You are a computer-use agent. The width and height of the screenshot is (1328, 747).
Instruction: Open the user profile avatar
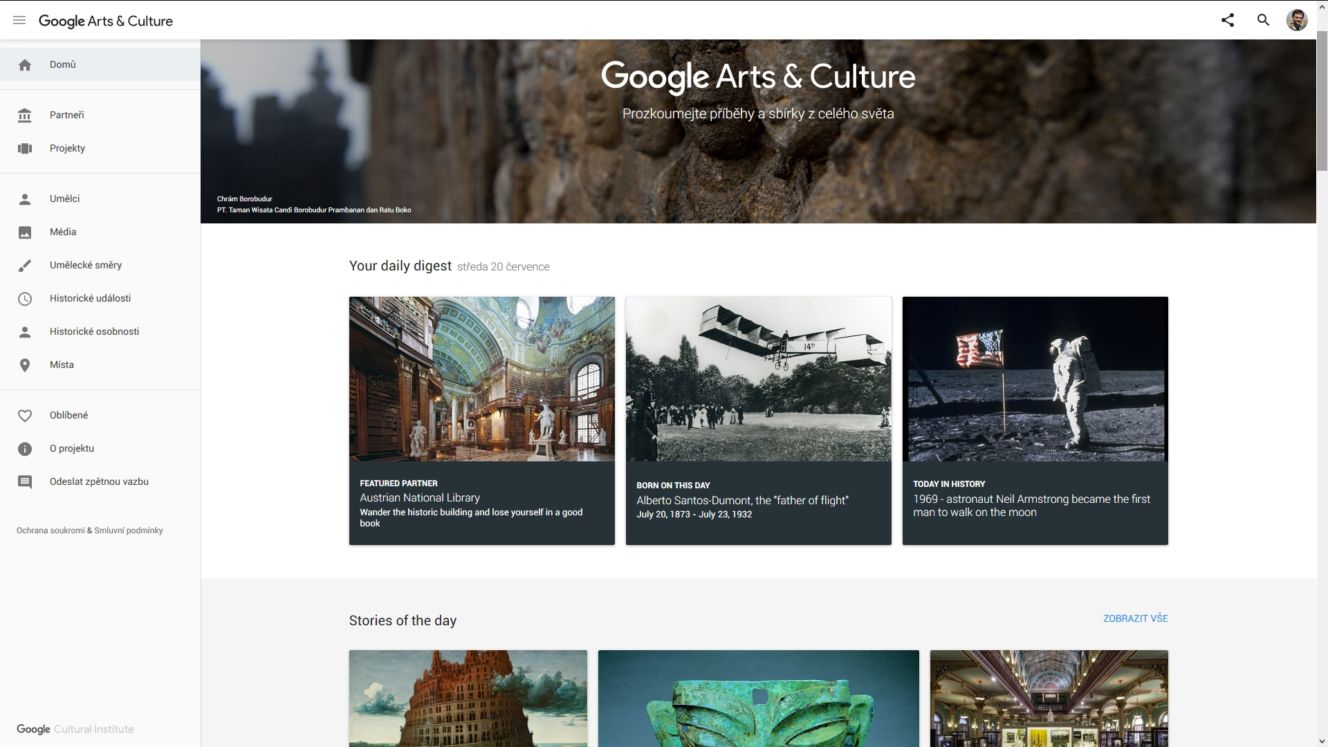pos(1297,20)
